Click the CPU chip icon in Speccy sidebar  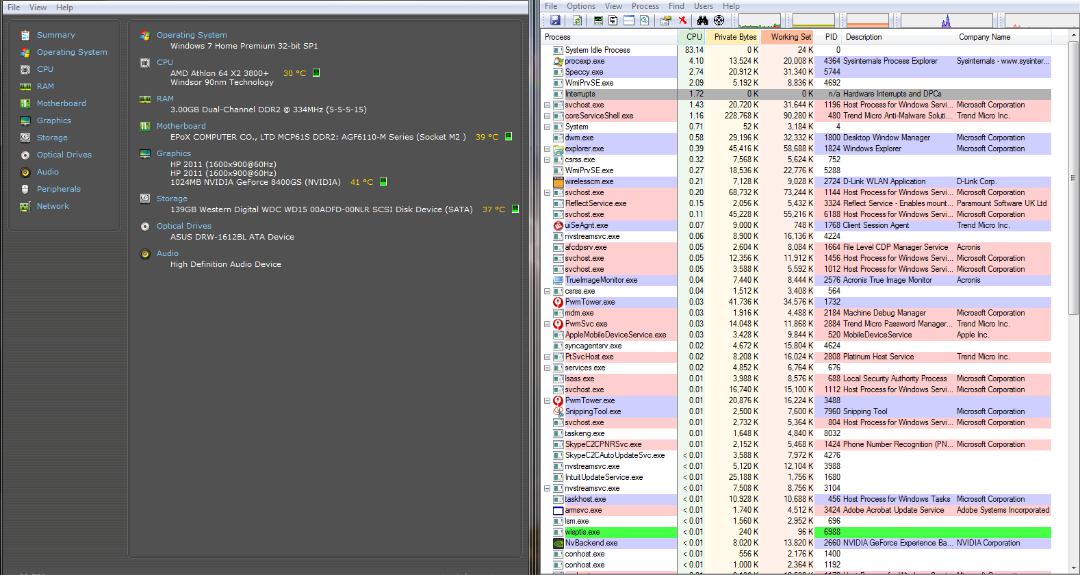25,70
